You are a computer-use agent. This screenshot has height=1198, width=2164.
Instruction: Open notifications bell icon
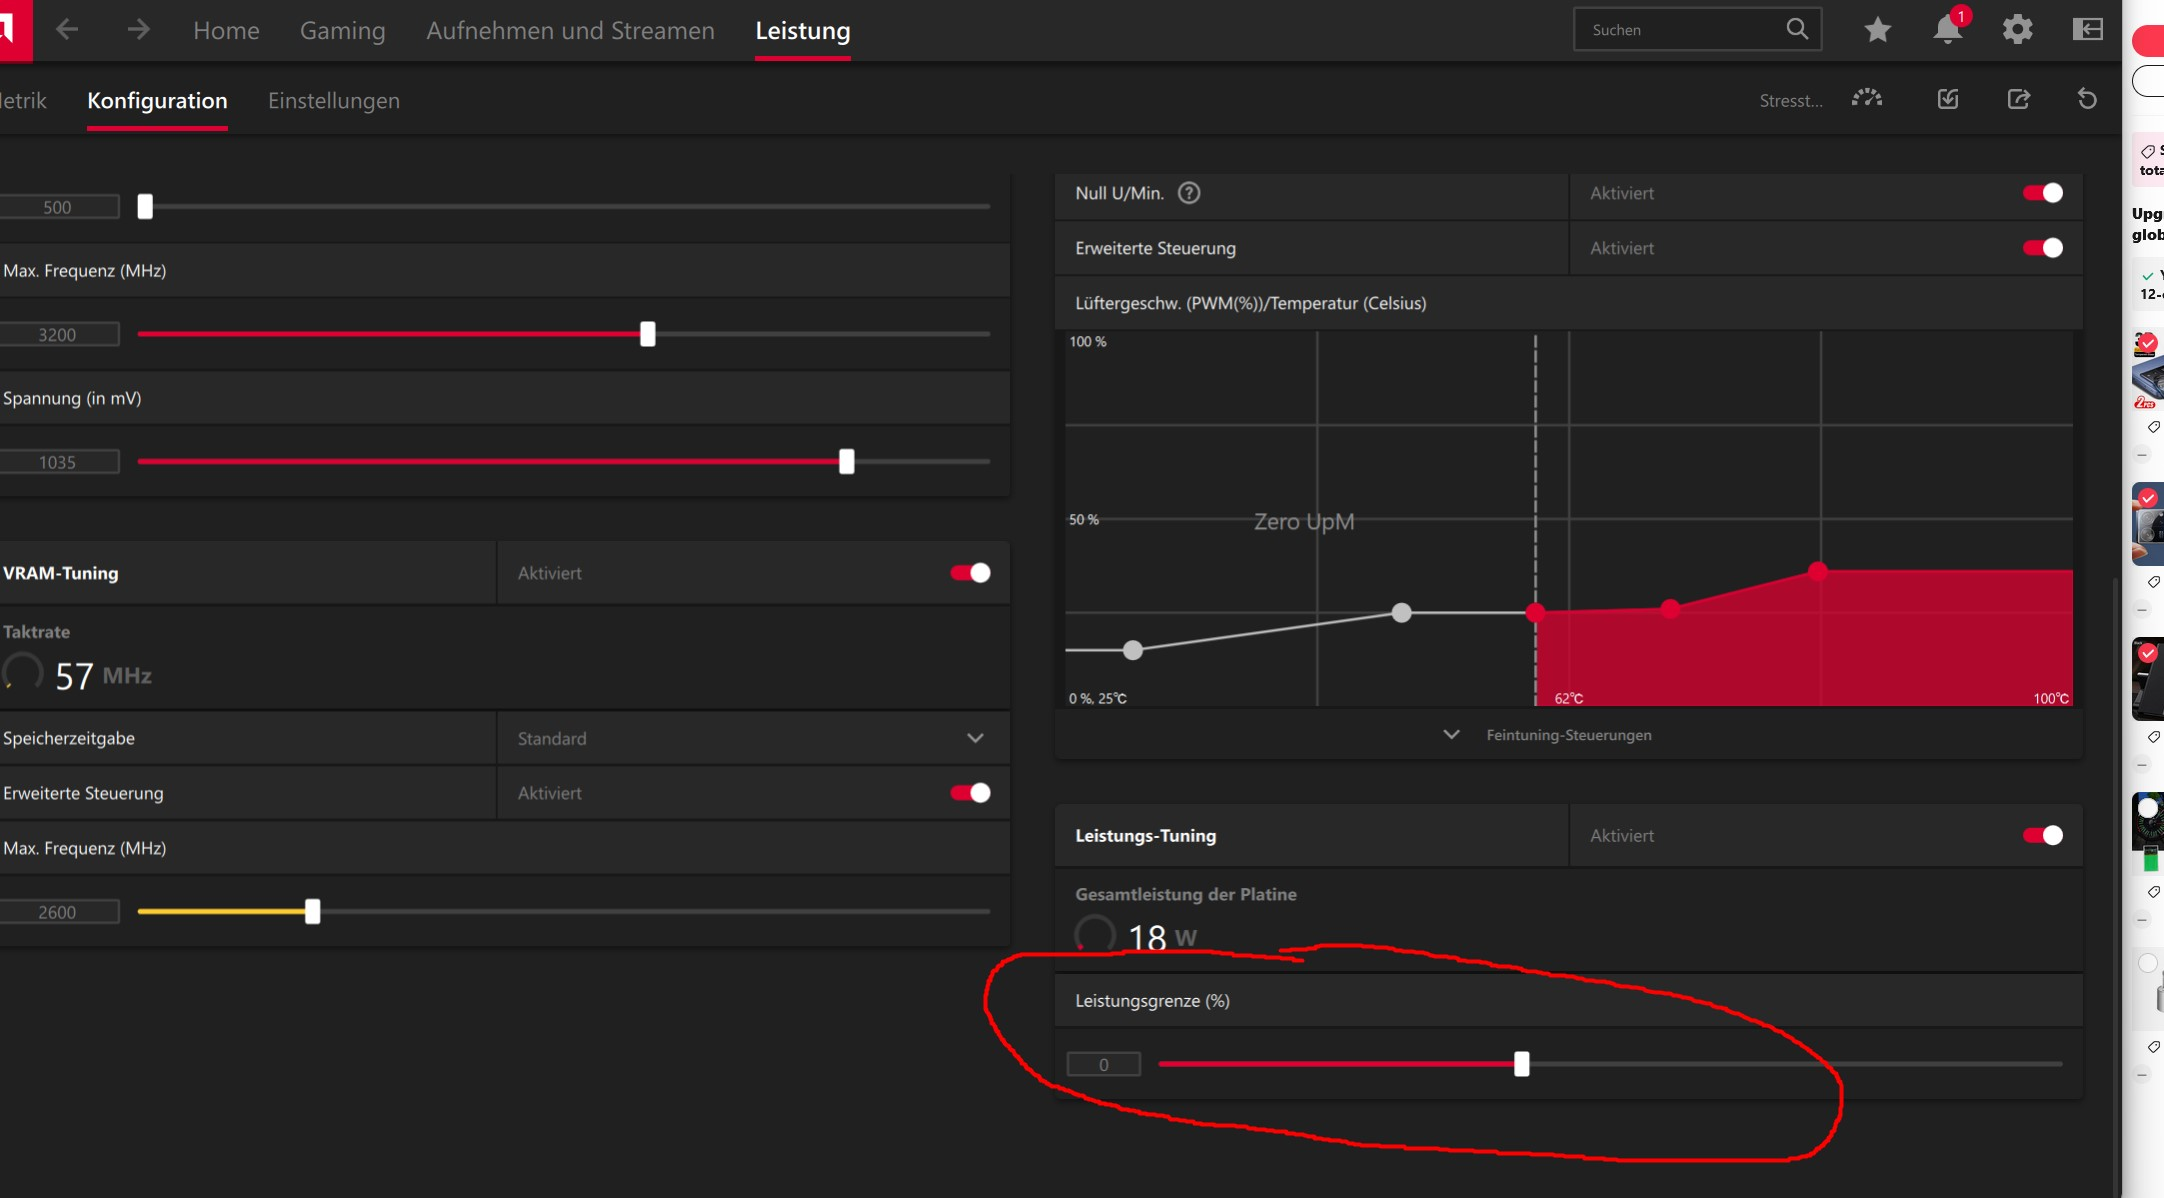[1947, 30]
